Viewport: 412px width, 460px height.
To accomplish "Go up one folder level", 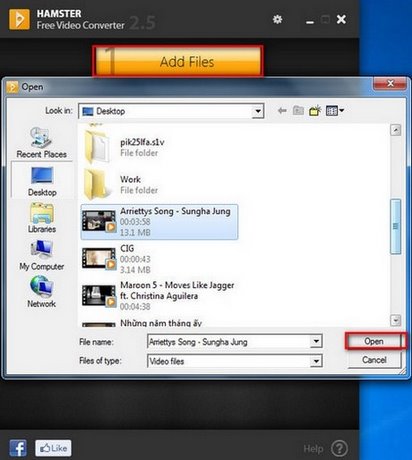I will pyautogui.click(x=298, y=111).
